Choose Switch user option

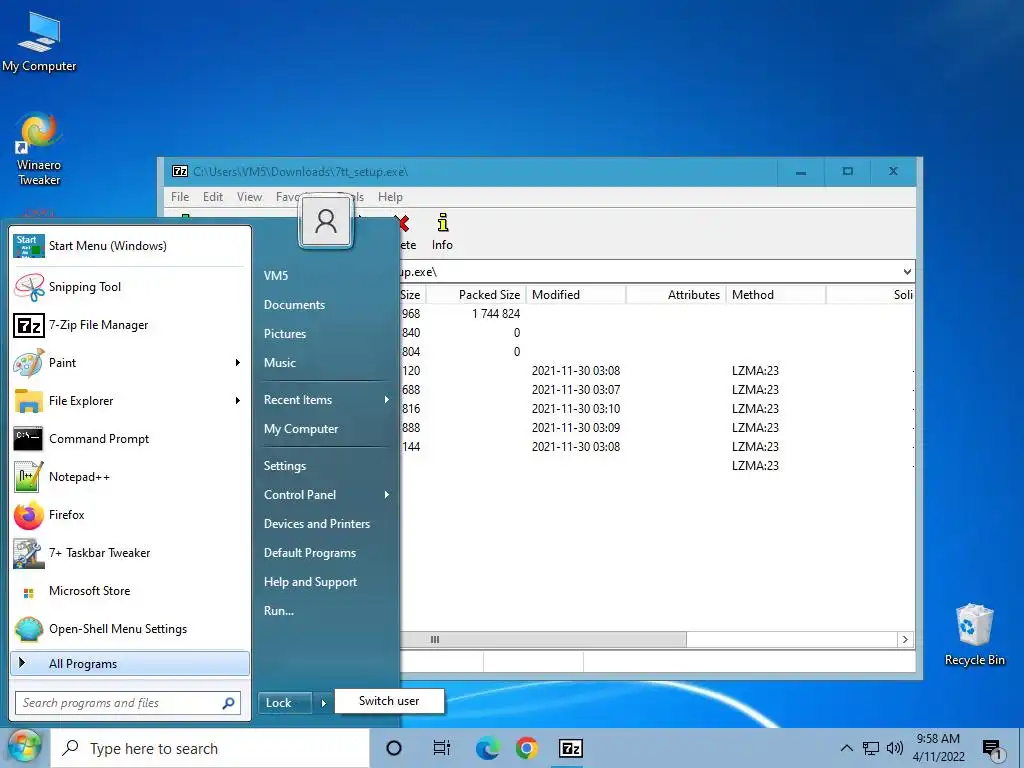pyautogui.click(x=389, y=701)
